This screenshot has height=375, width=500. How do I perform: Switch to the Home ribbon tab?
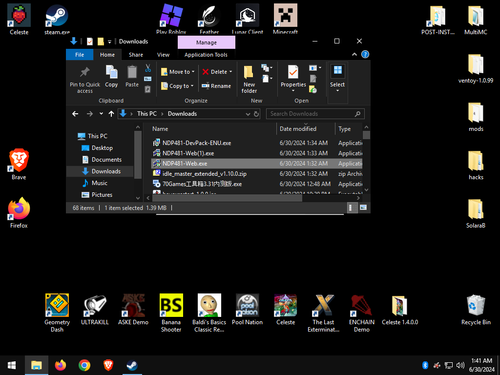point(107,55)
